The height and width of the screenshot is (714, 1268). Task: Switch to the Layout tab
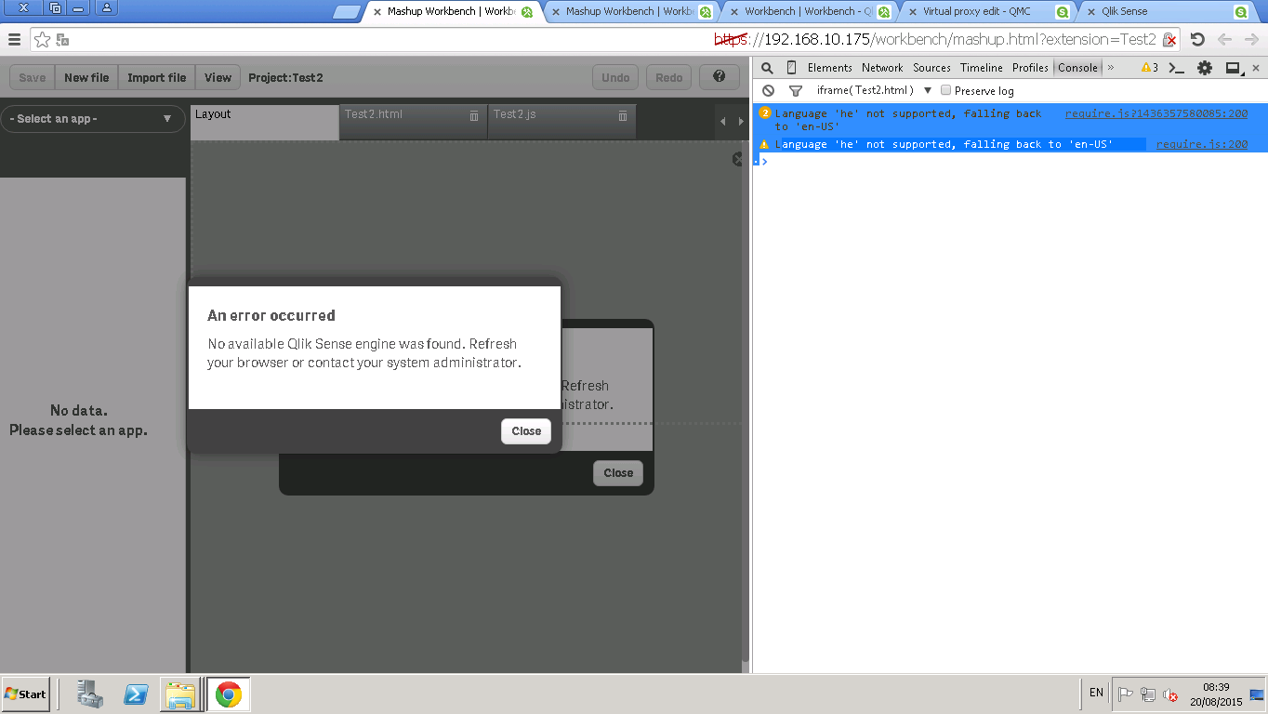tap(264, 121)
